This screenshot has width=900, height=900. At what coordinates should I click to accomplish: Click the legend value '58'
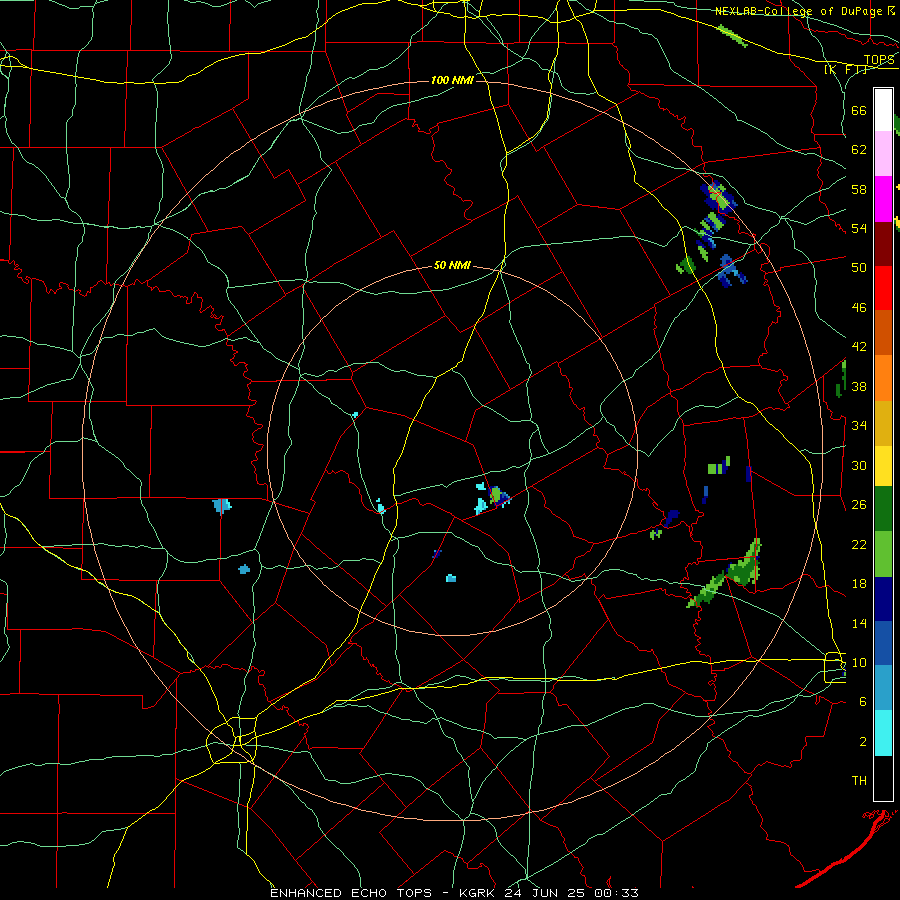click(859, 189)
